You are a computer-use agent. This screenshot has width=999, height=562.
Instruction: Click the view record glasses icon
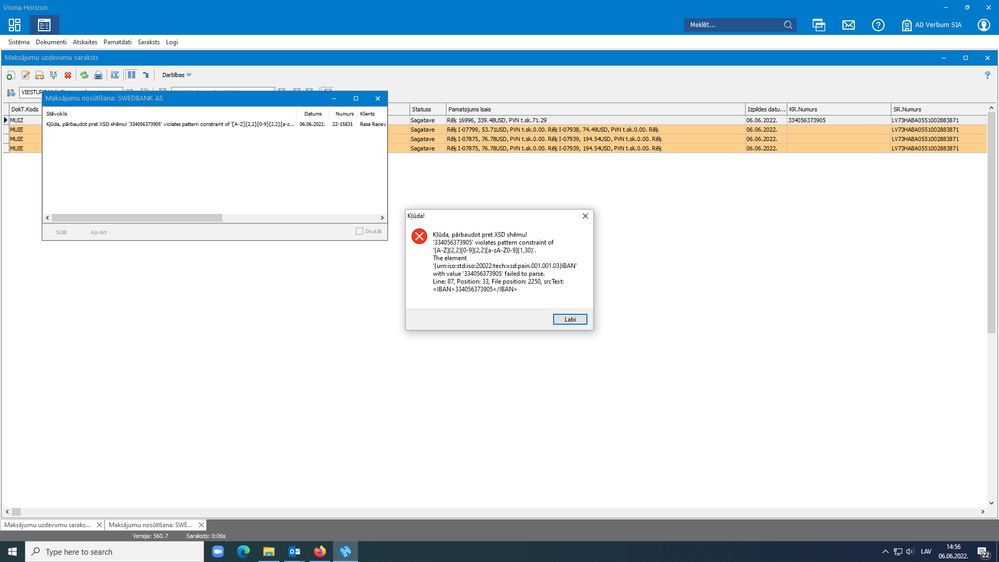pos(40,75)
